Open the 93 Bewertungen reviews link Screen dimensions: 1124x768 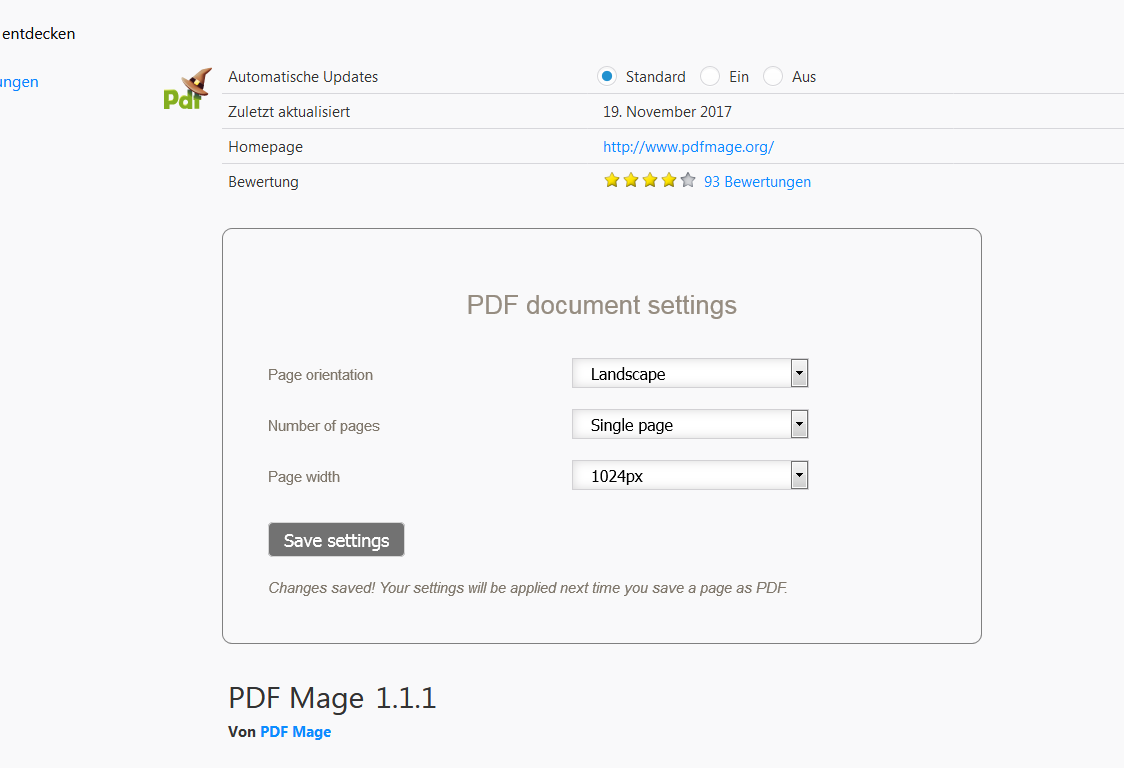pos(757,182)
